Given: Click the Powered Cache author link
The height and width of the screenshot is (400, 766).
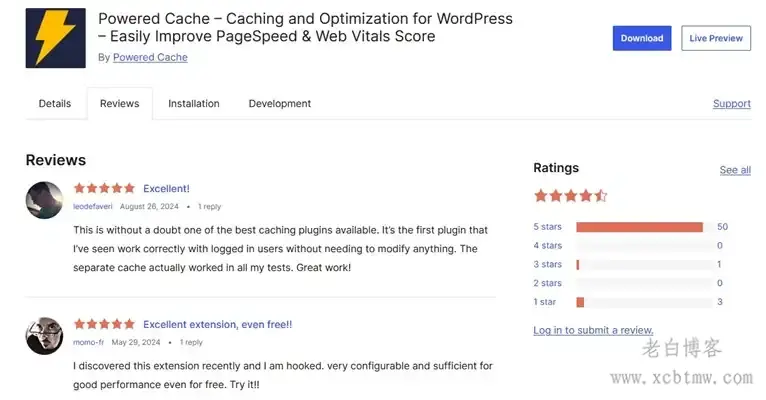Looking at the screenshot, I should pyautogui.click(x=150, y=58).
